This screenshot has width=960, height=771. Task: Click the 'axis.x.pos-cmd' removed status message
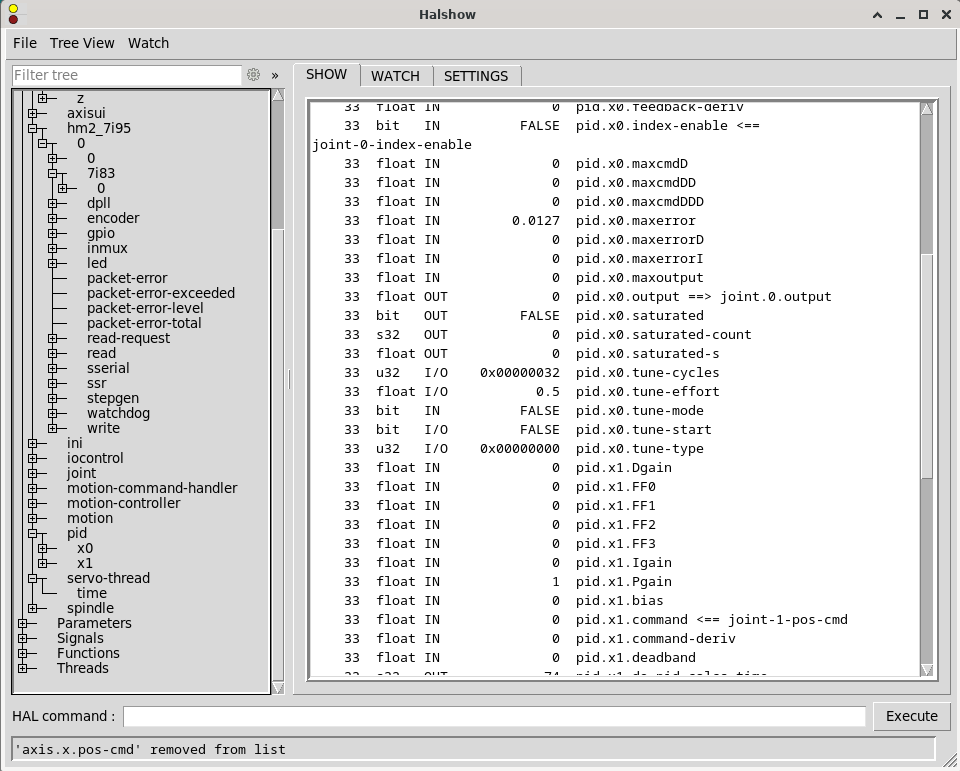[151, 749]
